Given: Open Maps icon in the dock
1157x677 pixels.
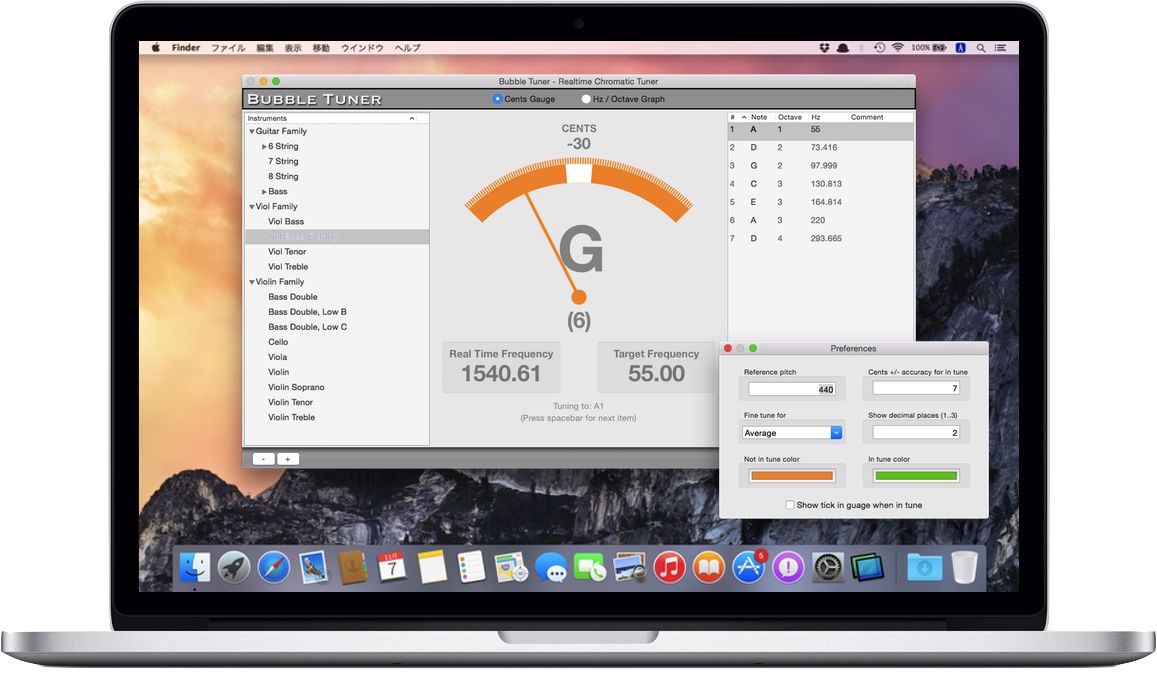Looking at the screenshot, I should pyautogui.click(x=511, y=568).
